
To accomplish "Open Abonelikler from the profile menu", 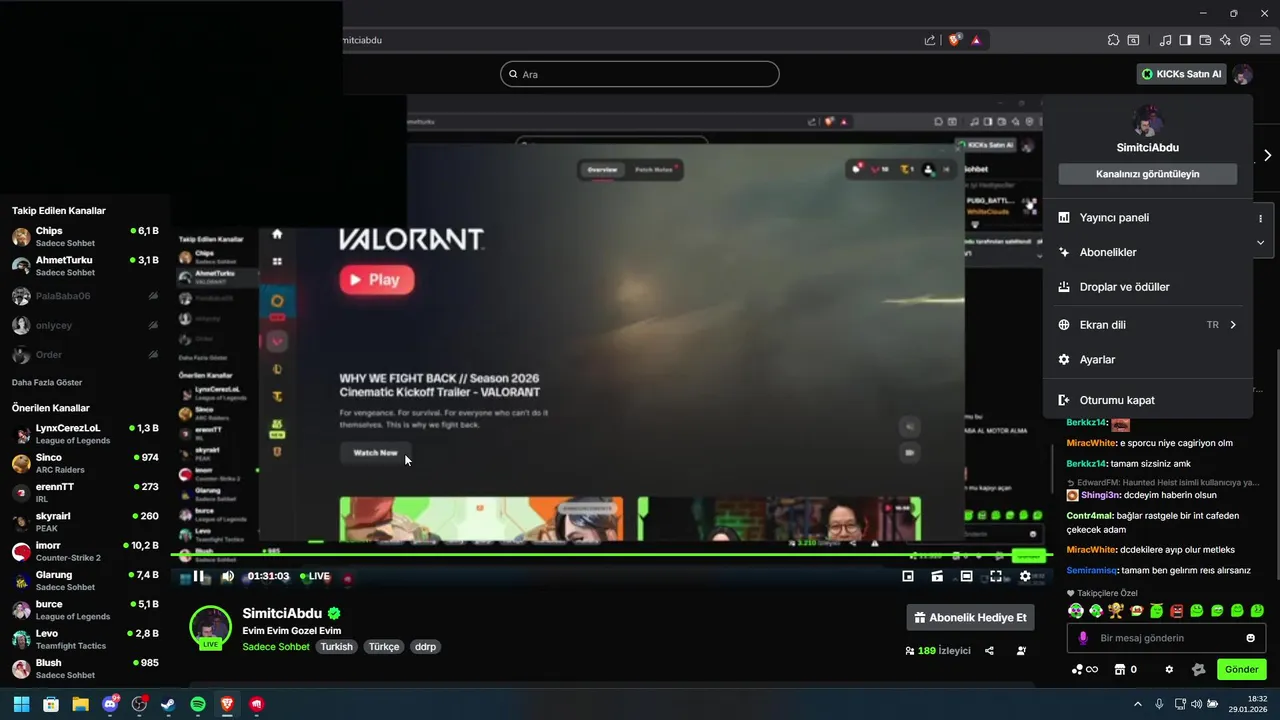I will point(1147,252).
